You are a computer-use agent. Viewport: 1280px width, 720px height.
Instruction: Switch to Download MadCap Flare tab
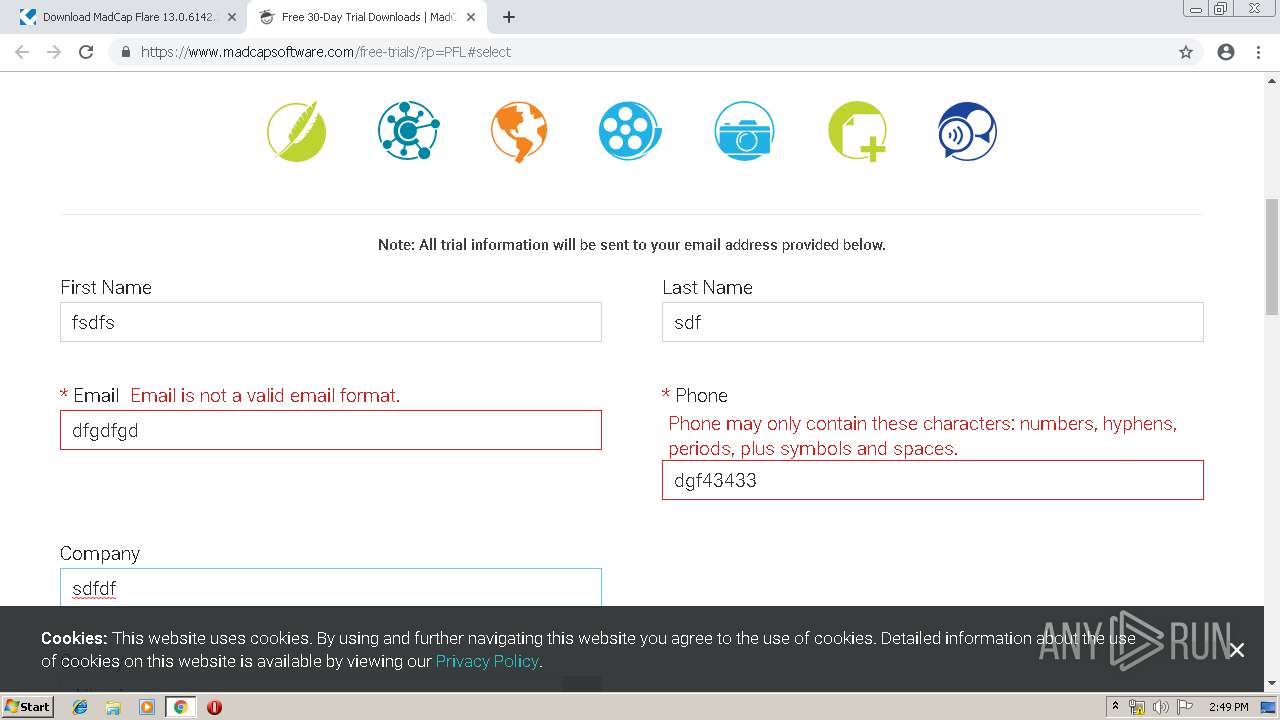click(125, 17)
